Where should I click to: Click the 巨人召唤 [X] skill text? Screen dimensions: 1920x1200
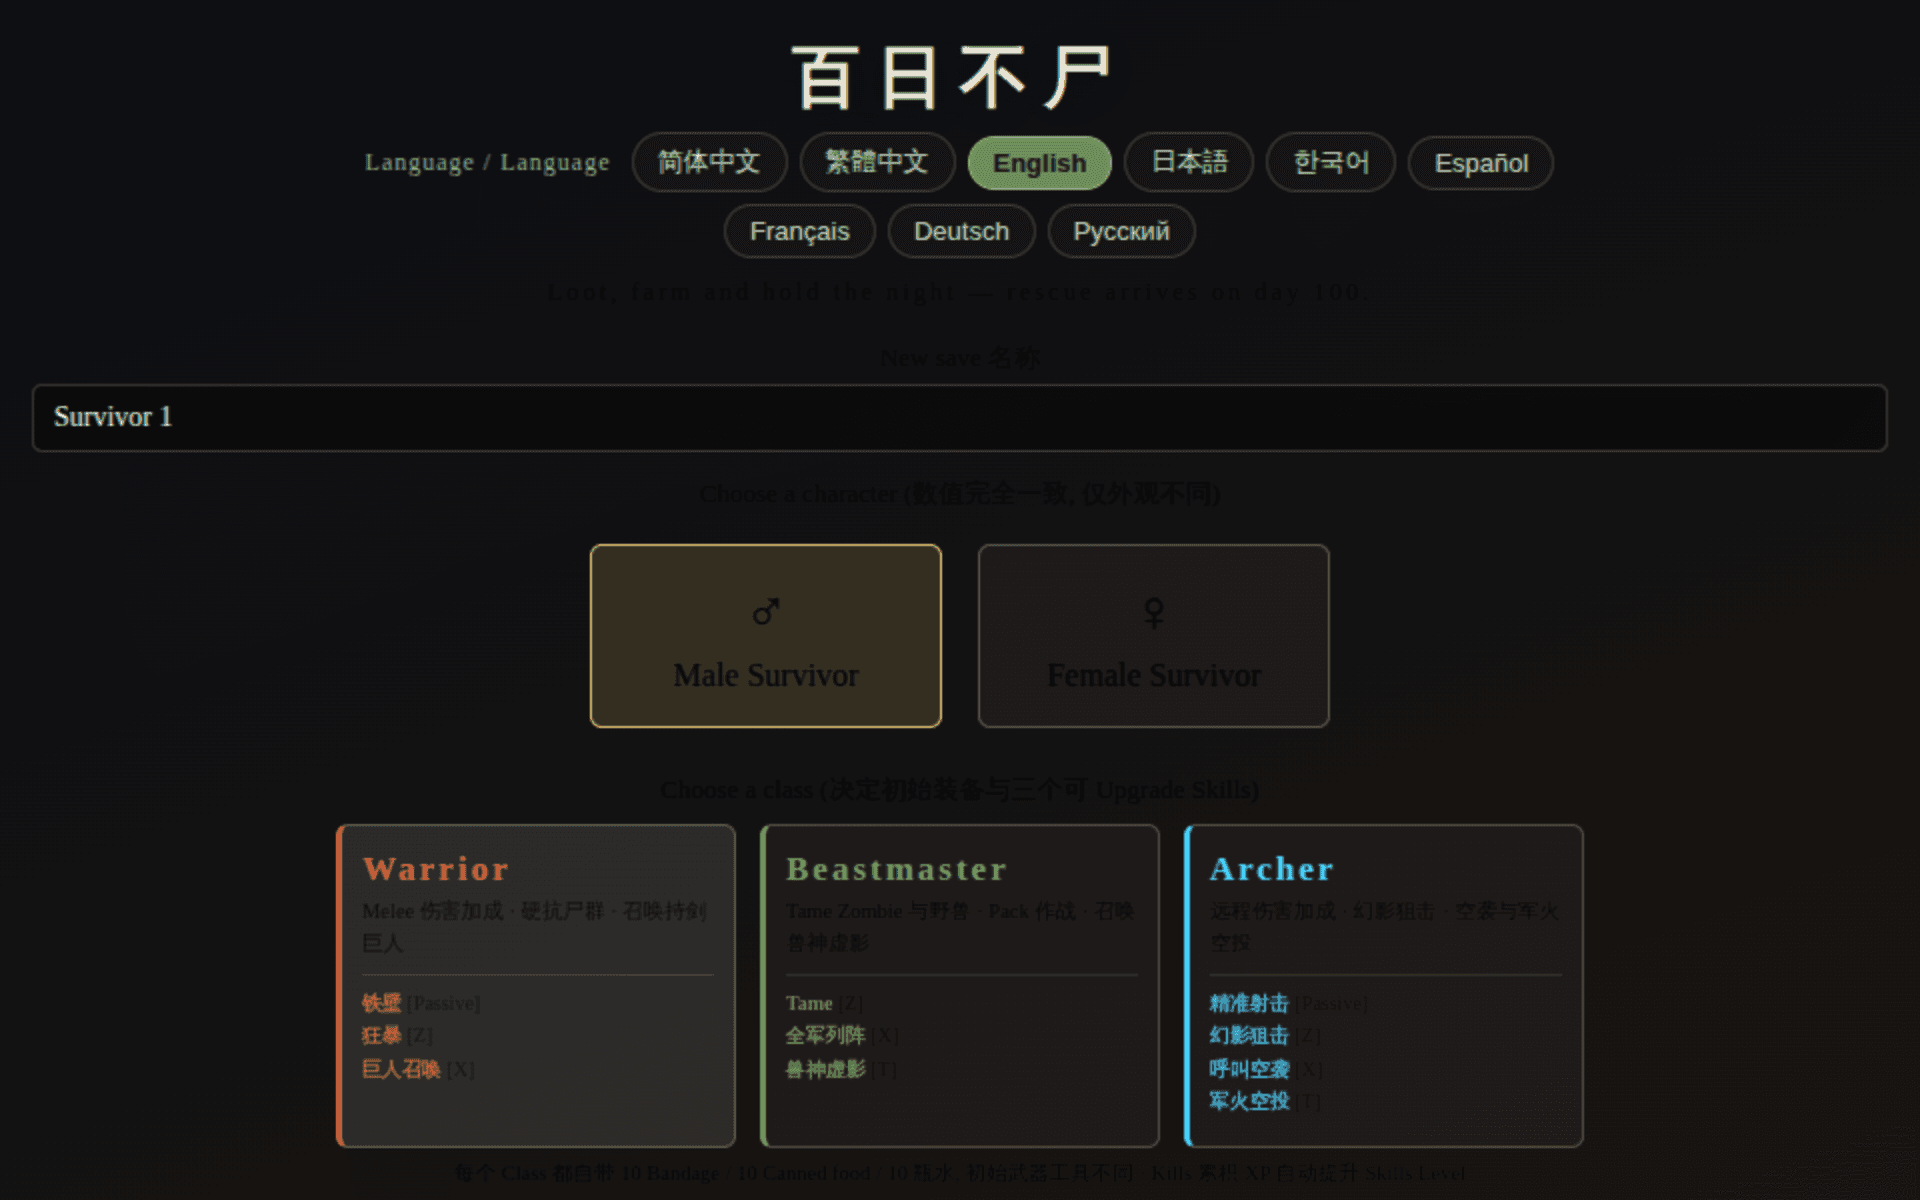click(x=418, y=1069)
